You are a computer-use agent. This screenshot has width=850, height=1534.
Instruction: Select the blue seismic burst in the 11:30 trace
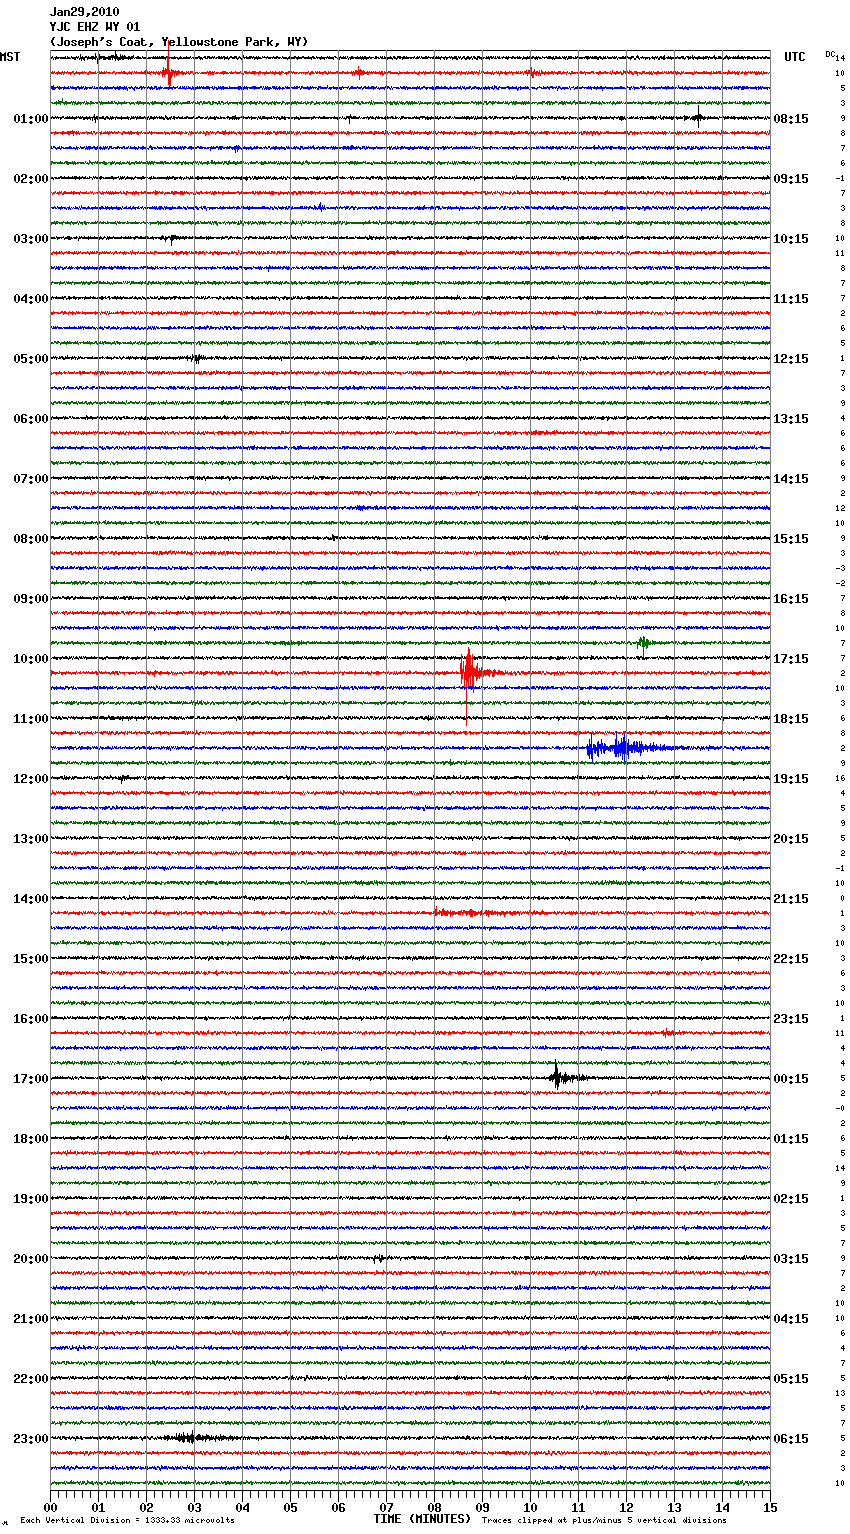tap(620, 747)
